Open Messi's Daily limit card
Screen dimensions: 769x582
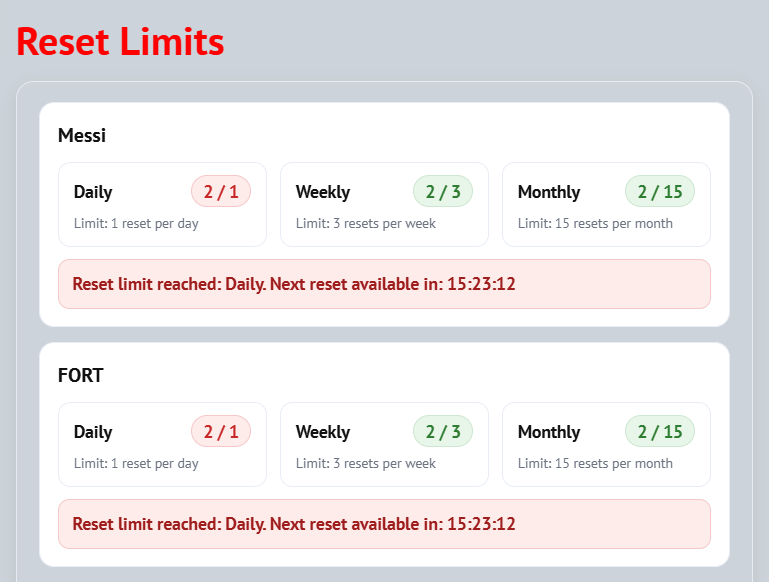pyautogui.click(x=162, y=204)
